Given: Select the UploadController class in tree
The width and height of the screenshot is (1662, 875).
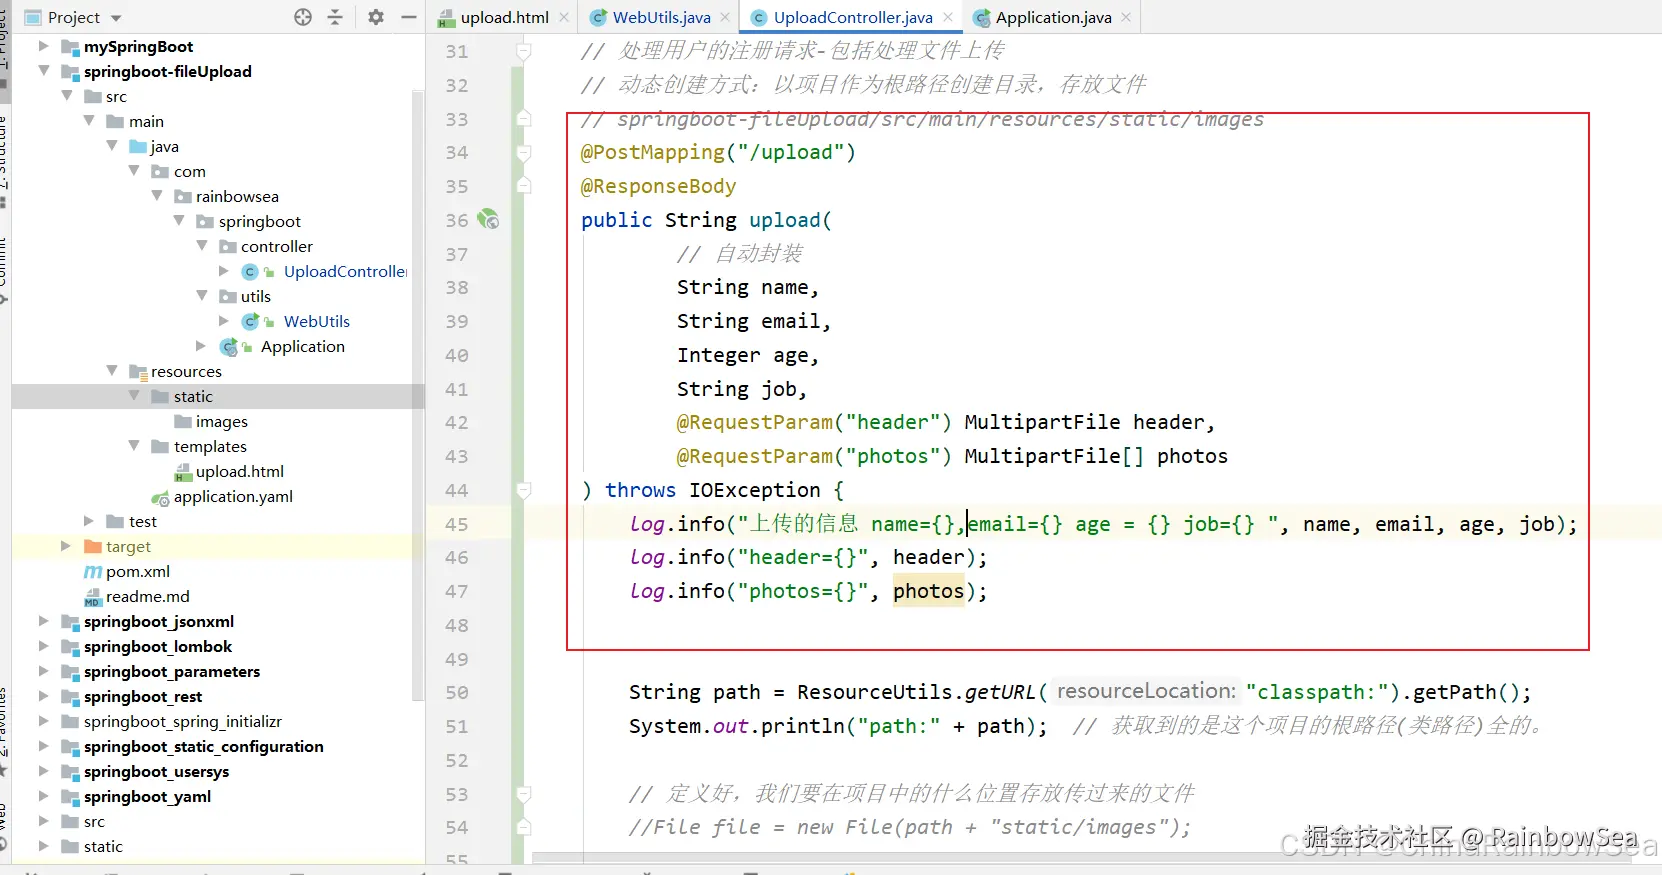Looking at the screenshot, I should tap(344, 271).
